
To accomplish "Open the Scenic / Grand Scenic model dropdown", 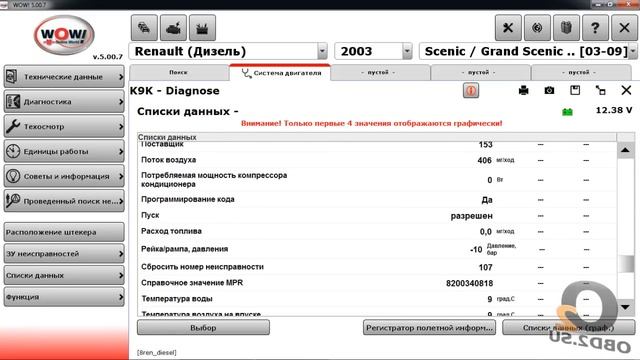I will (633, 51).
